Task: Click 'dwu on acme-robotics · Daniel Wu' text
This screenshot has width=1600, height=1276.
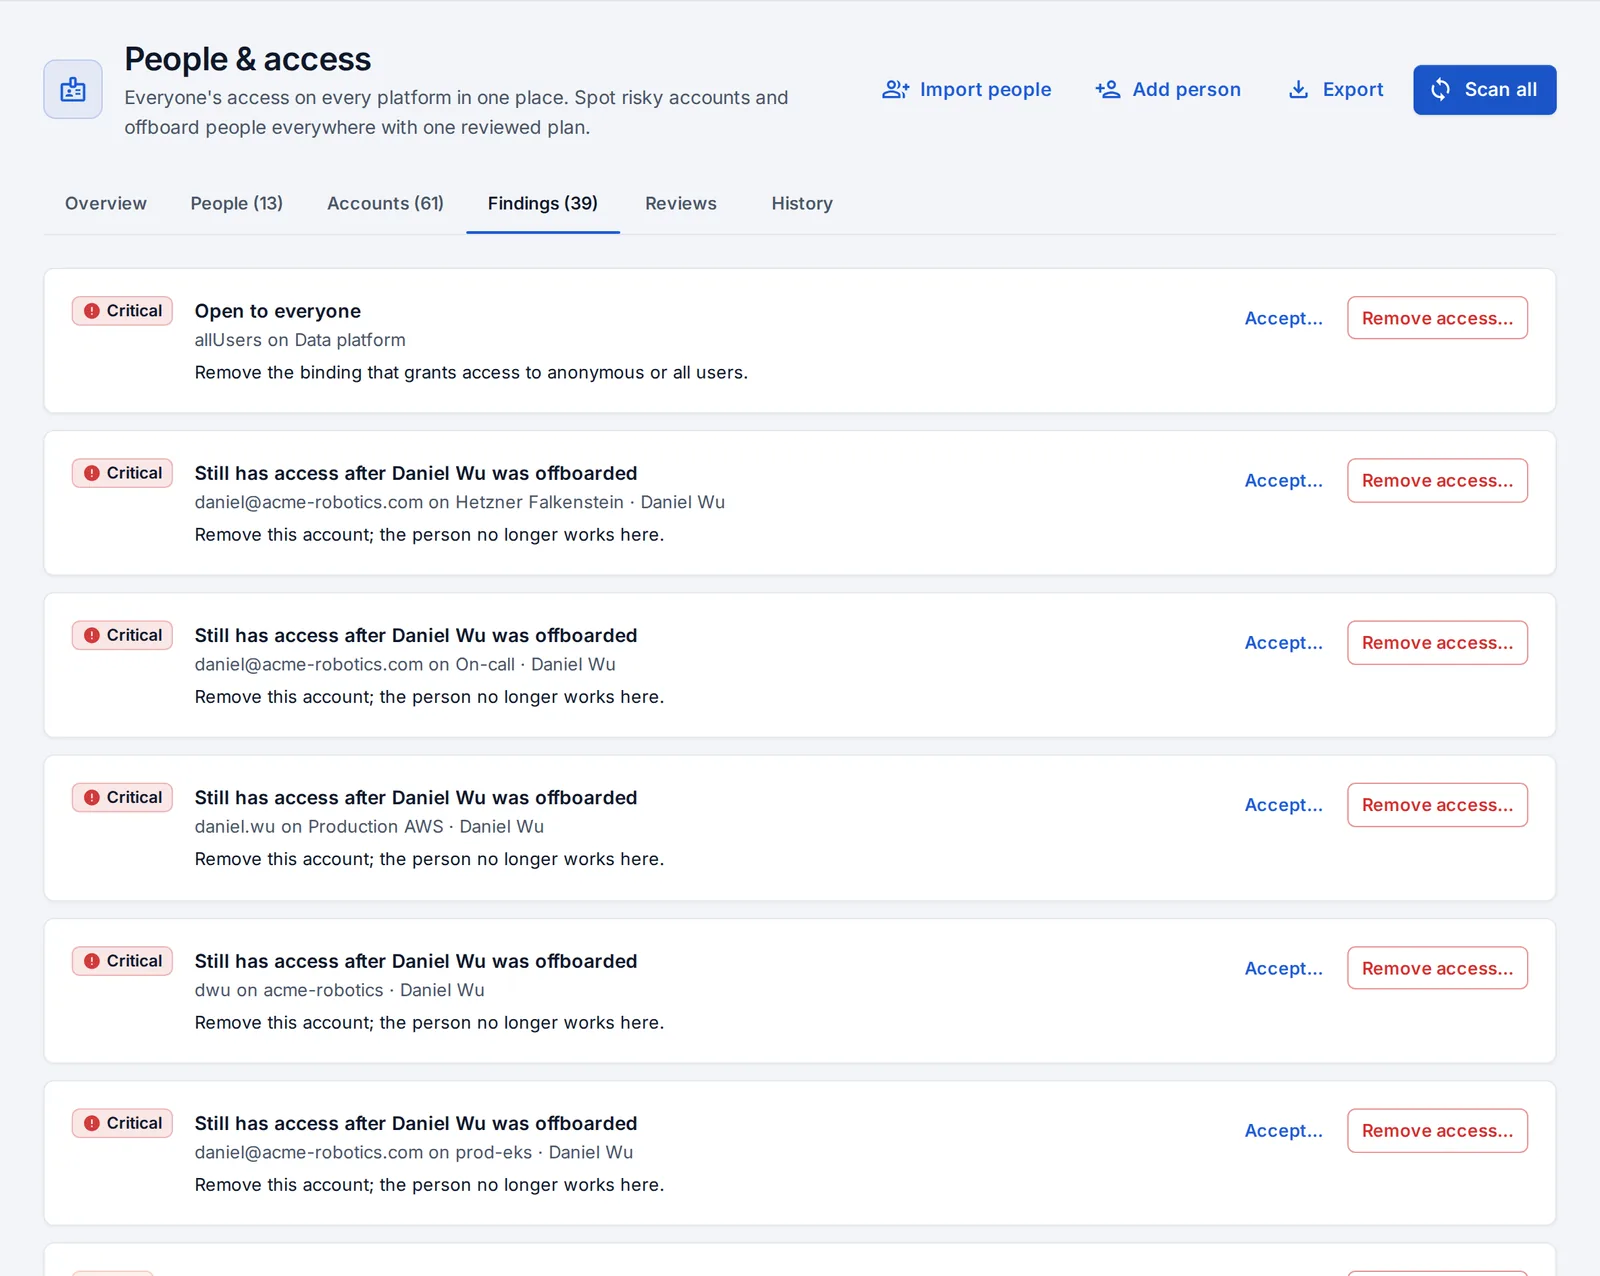Action: click(x=339, y=990)
